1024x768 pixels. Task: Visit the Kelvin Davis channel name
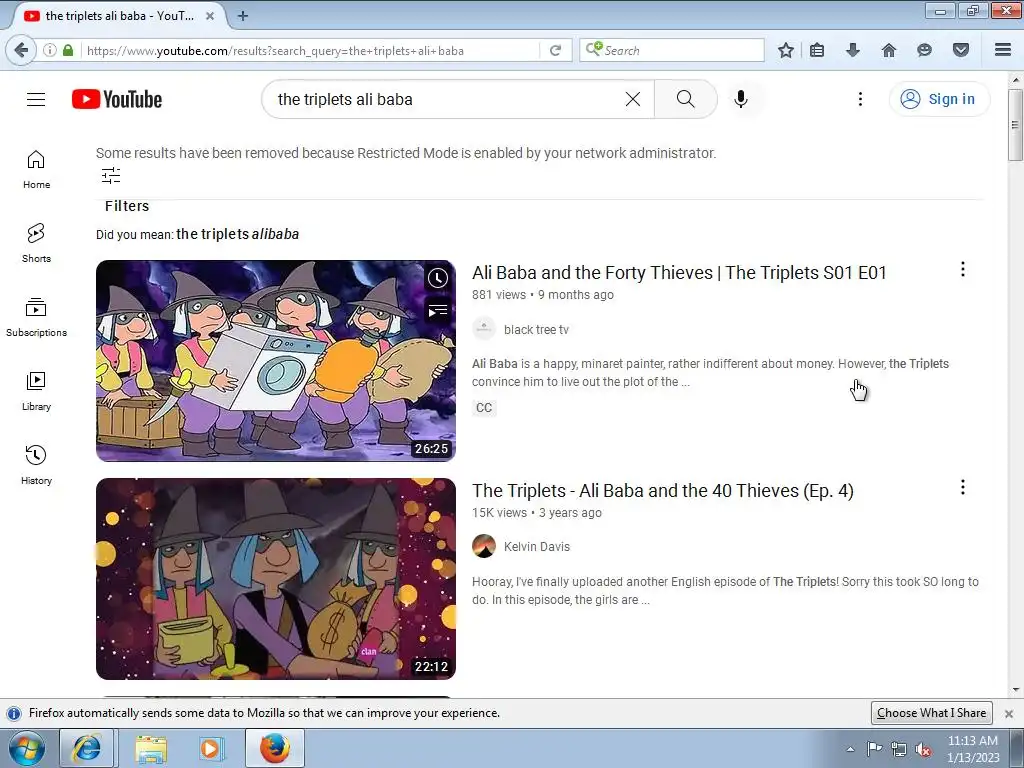coord(537,547)
